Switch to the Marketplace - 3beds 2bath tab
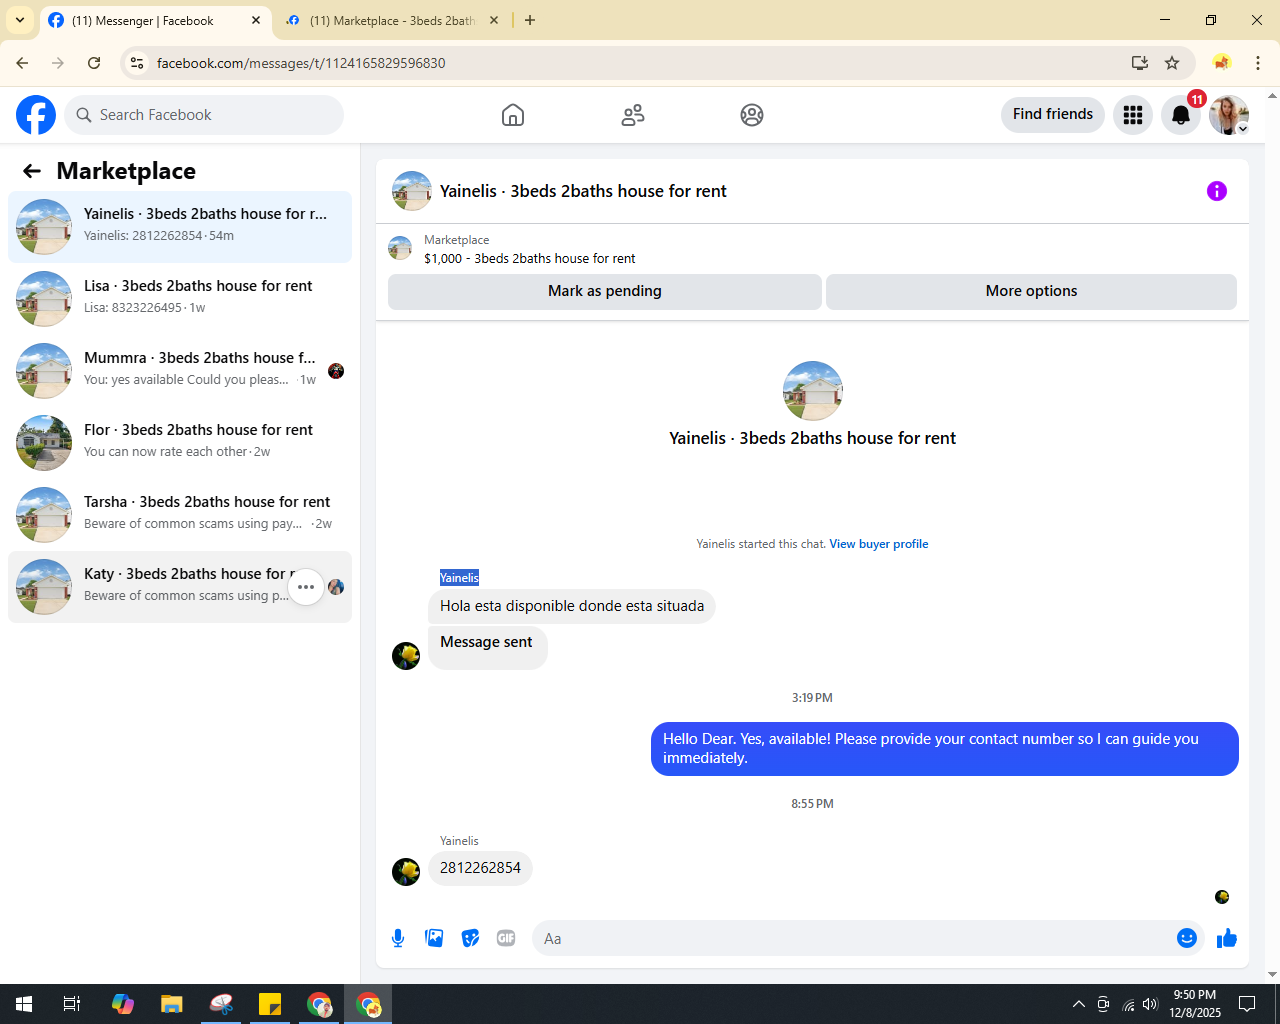Viewport: 1280px width, 1024px height. (392, 21)
